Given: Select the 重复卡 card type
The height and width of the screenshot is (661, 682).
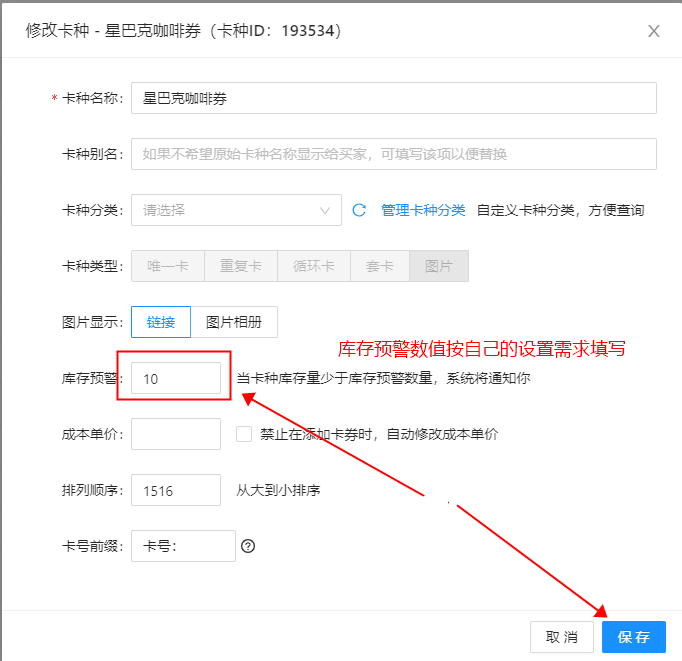Looking at the screenshot, I should tap(241, 266).
